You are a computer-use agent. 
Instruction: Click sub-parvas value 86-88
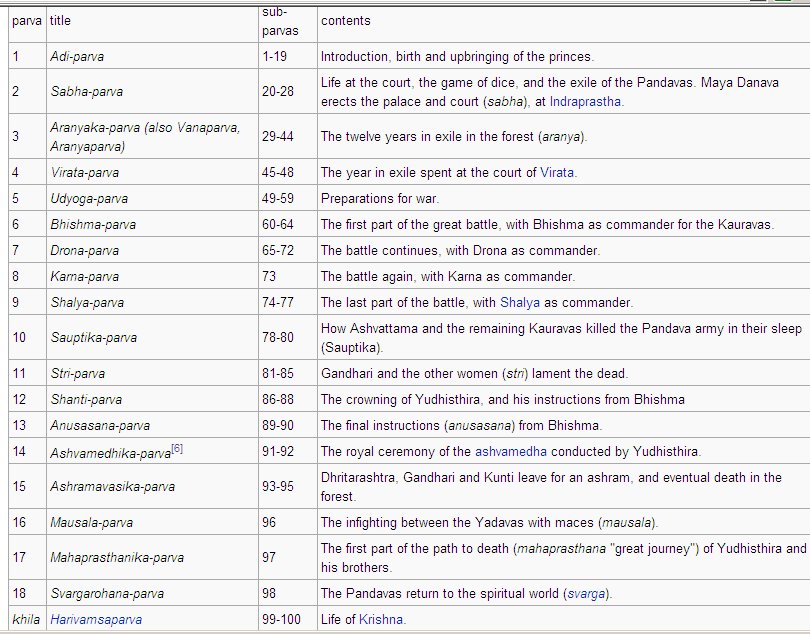click(x=277, y=399)
